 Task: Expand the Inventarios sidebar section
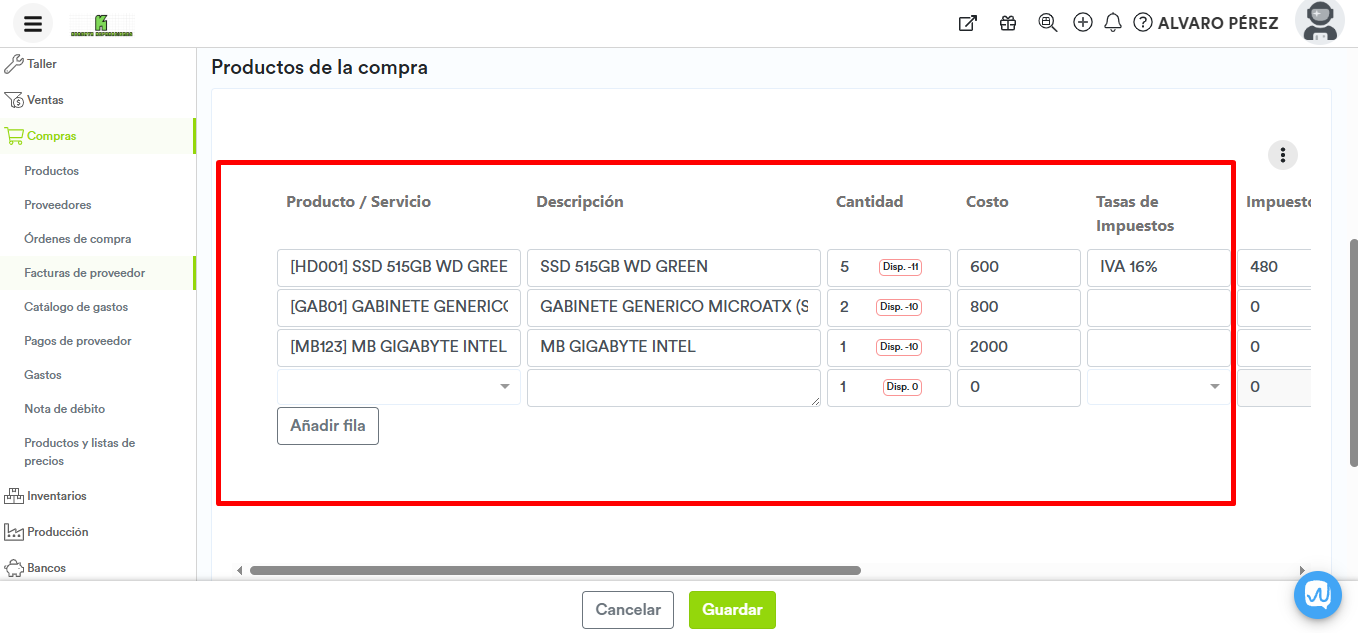(x=57, y=496)
